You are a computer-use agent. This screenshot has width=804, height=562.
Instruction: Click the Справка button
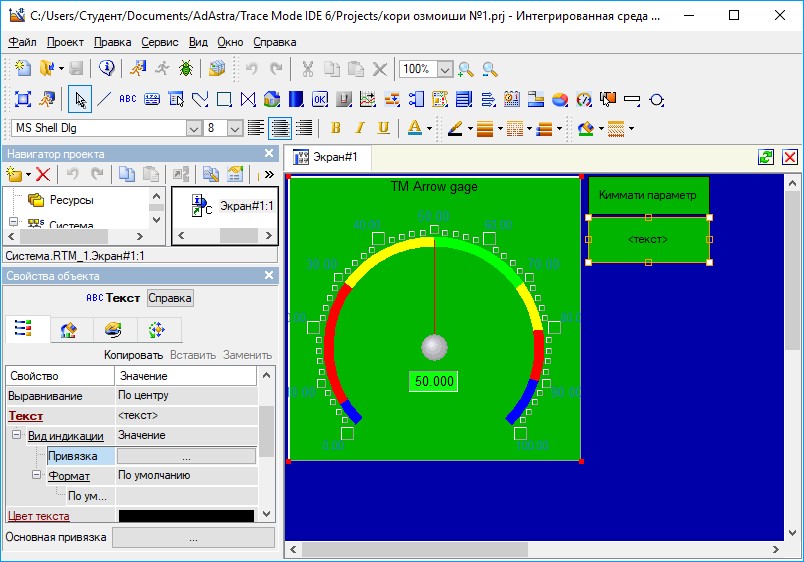pyautogui.click(x=170, y=298)
